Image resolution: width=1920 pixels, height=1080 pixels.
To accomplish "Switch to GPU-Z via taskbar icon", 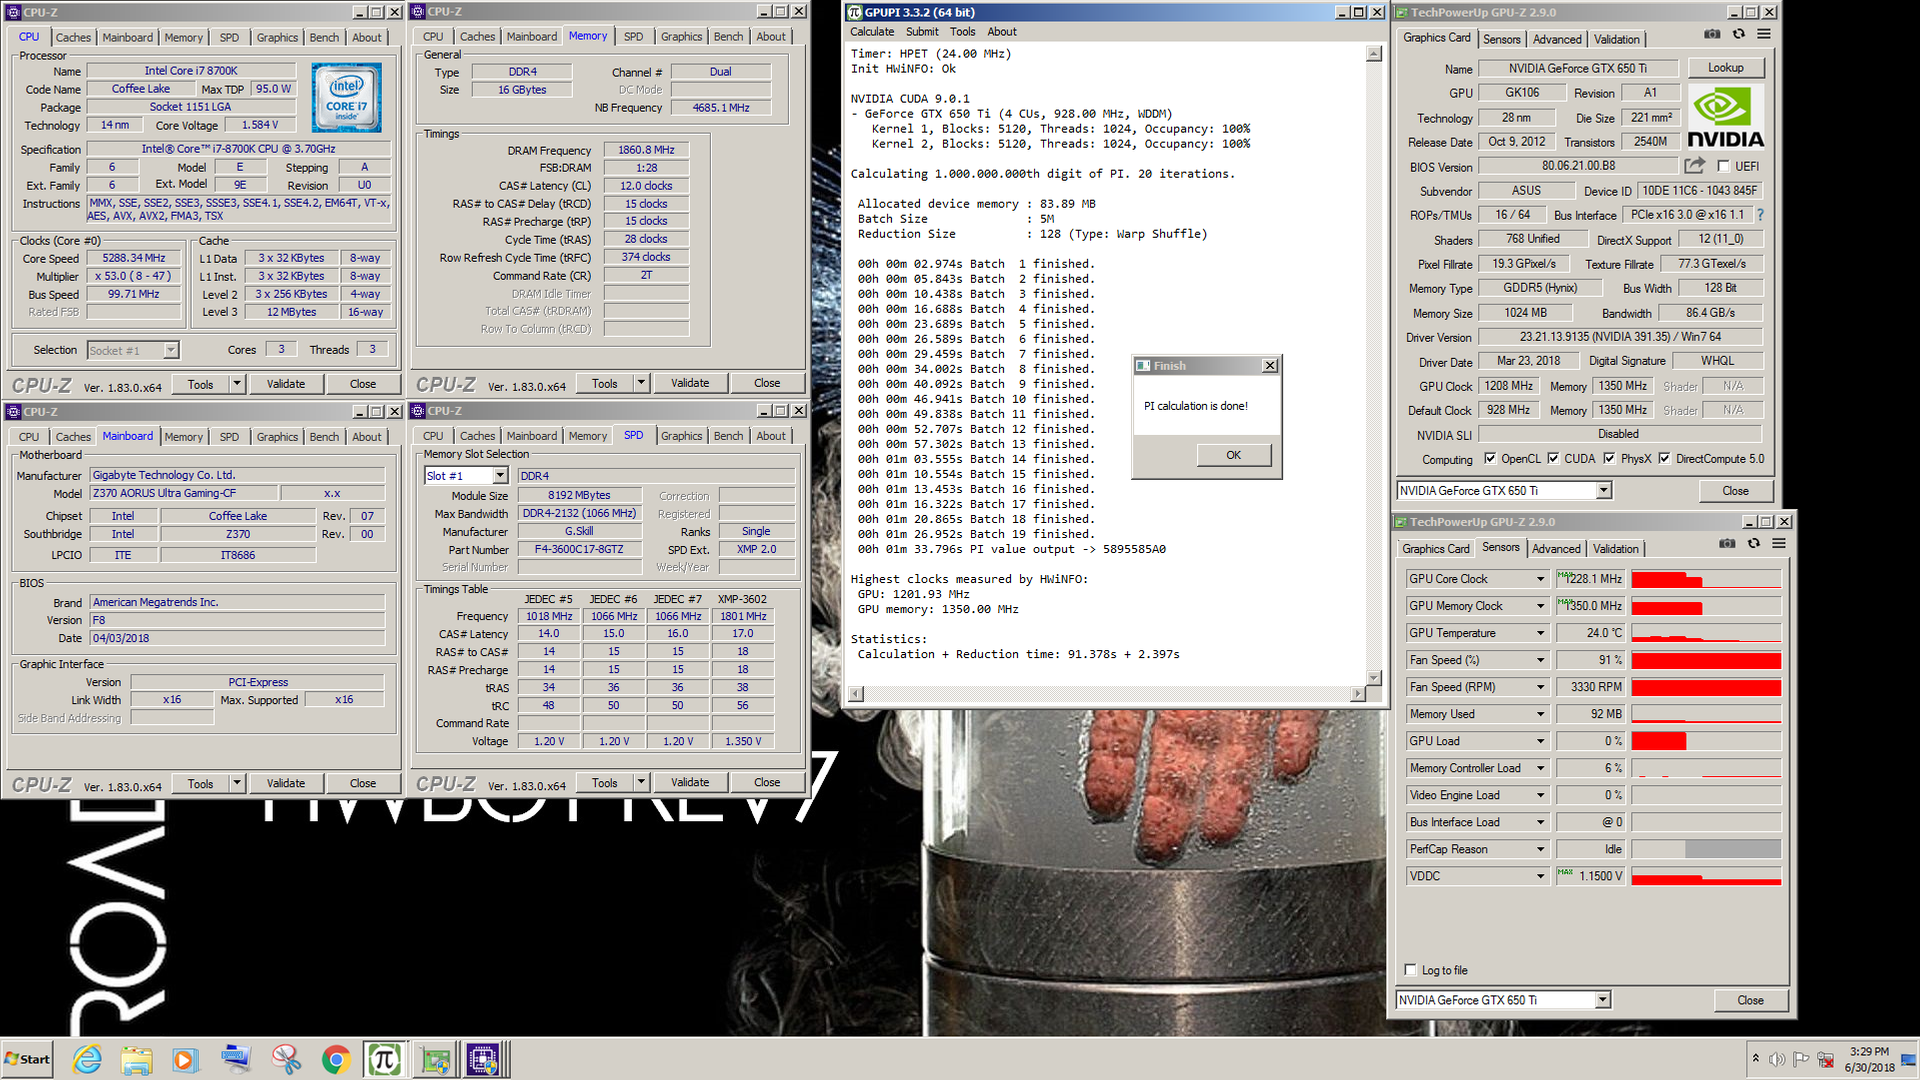I will [x=435, y=1059].
